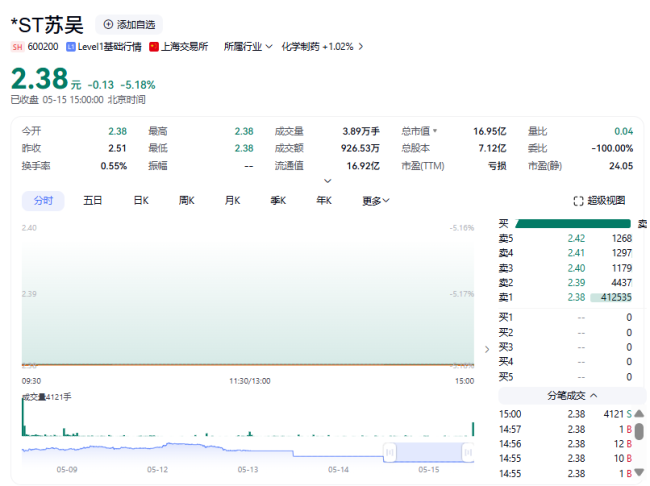Open the 更多 chart period dropdown
Image resolution: width=650 pixels, height=486 pixels.
(x=375, y=201)
